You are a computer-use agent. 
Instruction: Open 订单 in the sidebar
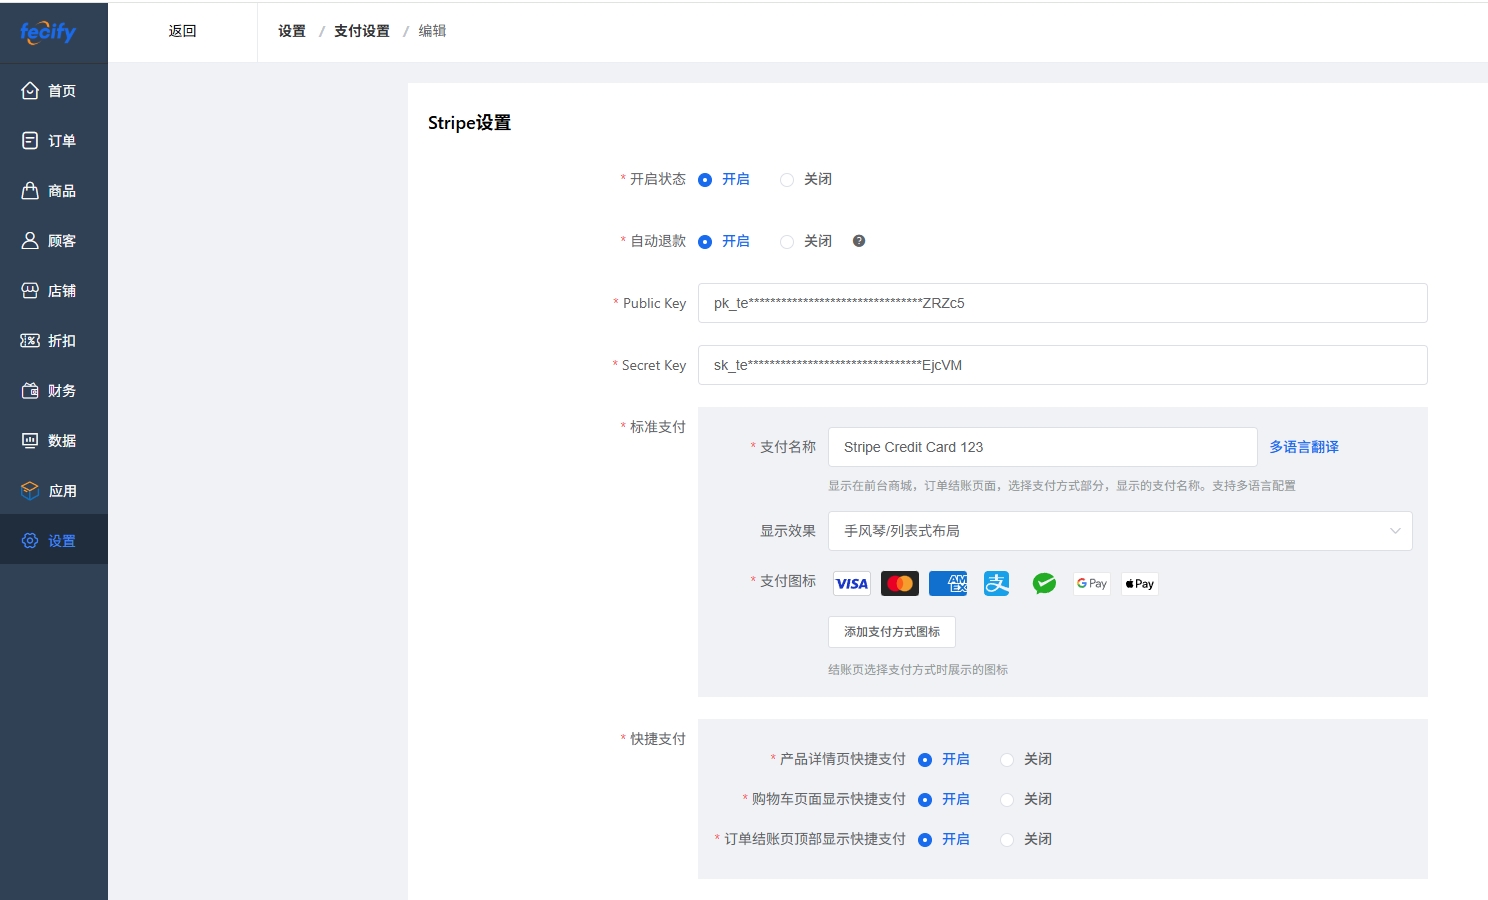pyautogui.click(x=54, y=141)
